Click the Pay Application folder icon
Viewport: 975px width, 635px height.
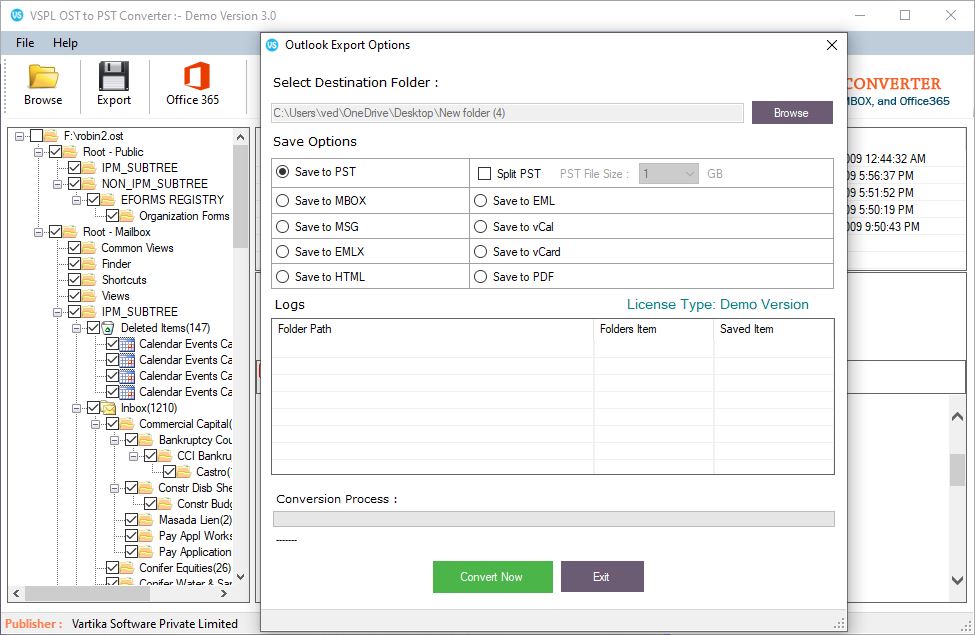(x=146, y=552)
